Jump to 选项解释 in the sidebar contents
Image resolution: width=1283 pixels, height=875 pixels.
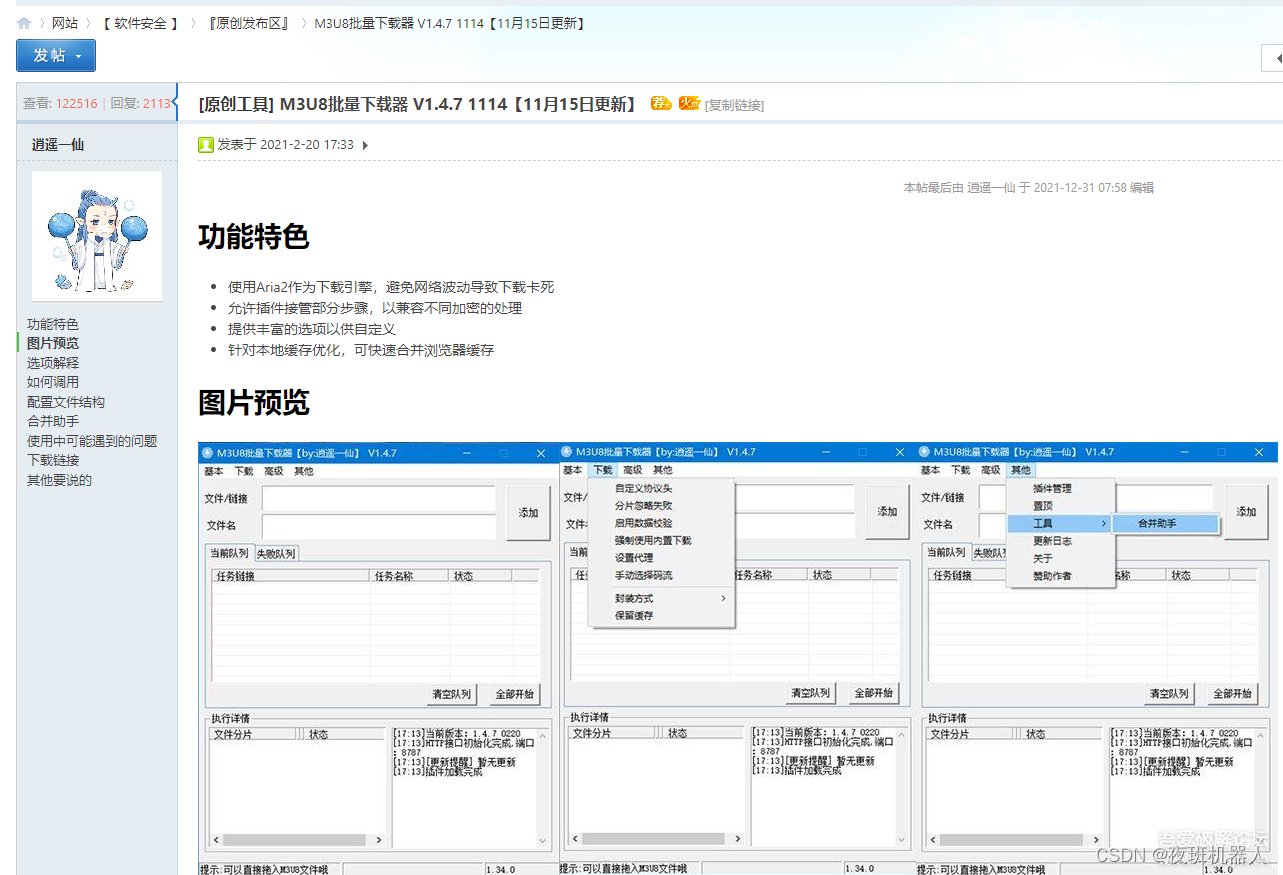pos(53,363)
